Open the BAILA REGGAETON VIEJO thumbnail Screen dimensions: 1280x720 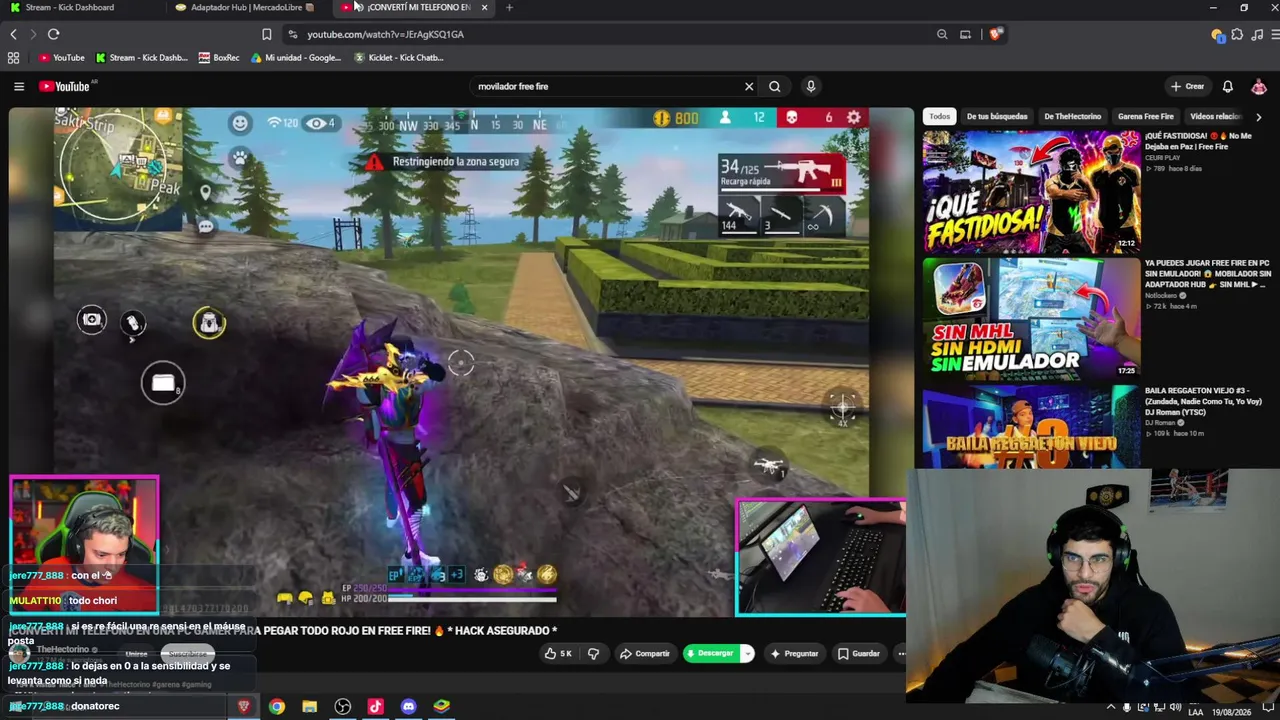point(1031,427)
